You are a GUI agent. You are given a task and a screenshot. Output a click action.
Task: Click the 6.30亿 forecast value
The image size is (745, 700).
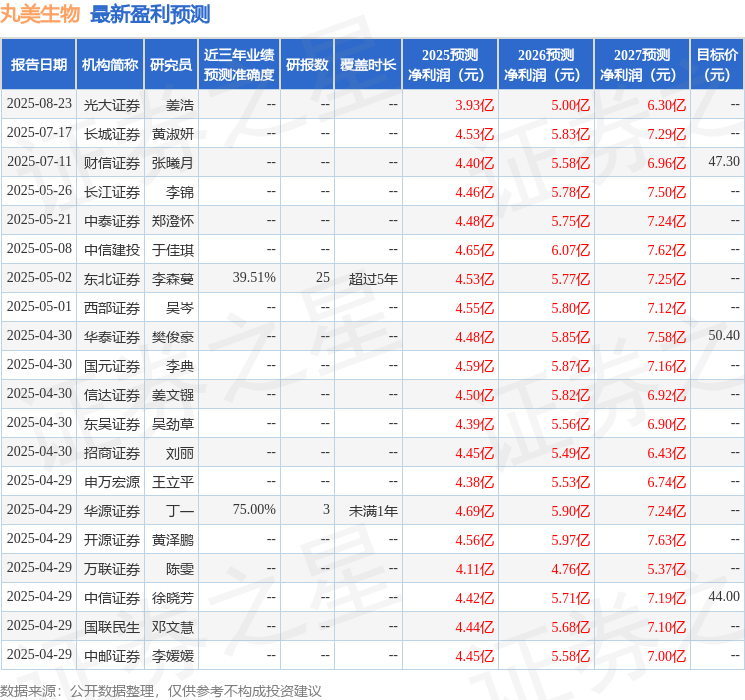(667, 105)
